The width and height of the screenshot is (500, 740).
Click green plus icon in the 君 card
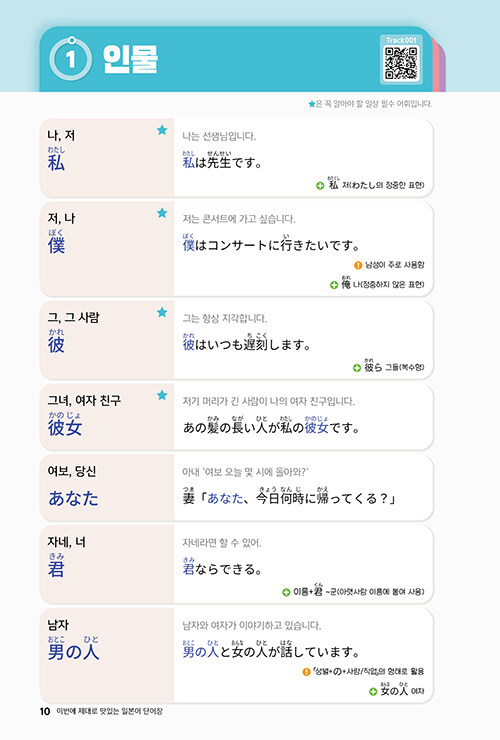pyautogui.click(x=286, y=592)
